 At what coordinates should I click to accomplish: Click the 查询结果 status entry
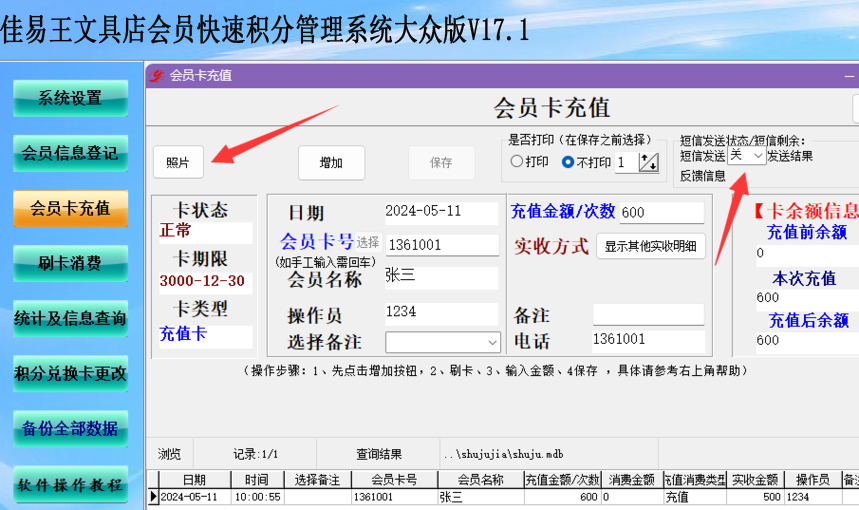[379, 454]
